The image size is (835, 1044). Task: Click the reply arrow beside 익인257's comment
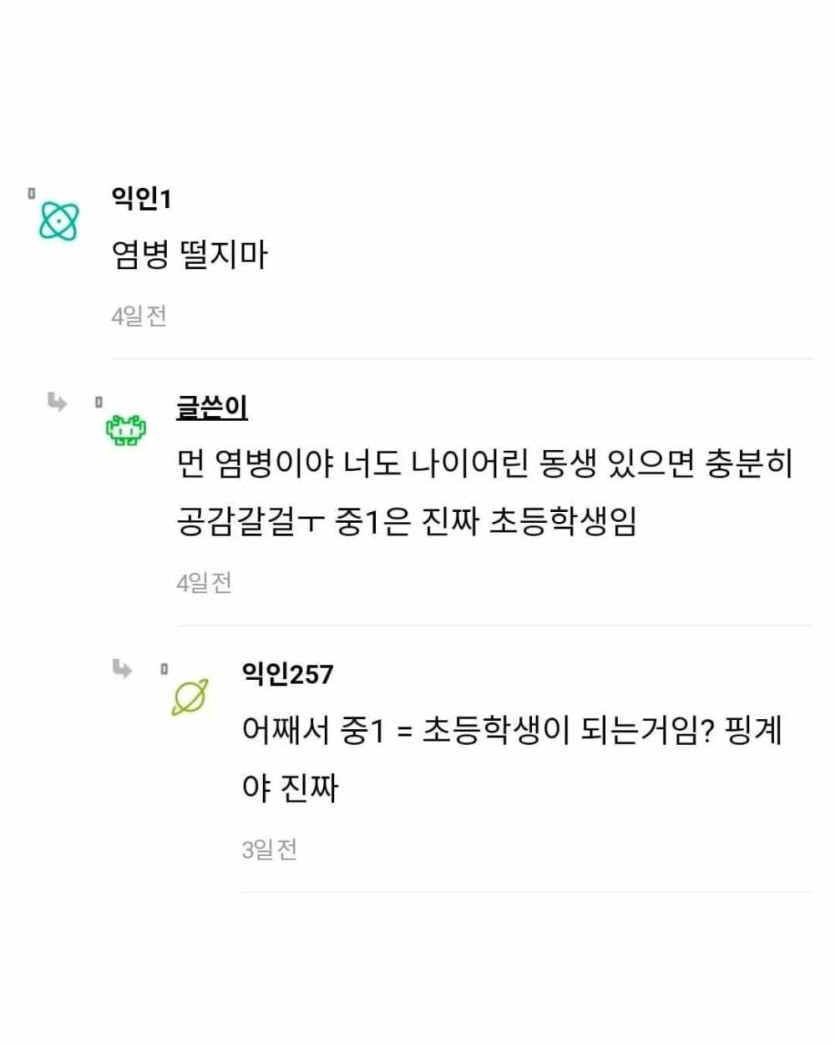click(x=122, y=668)
